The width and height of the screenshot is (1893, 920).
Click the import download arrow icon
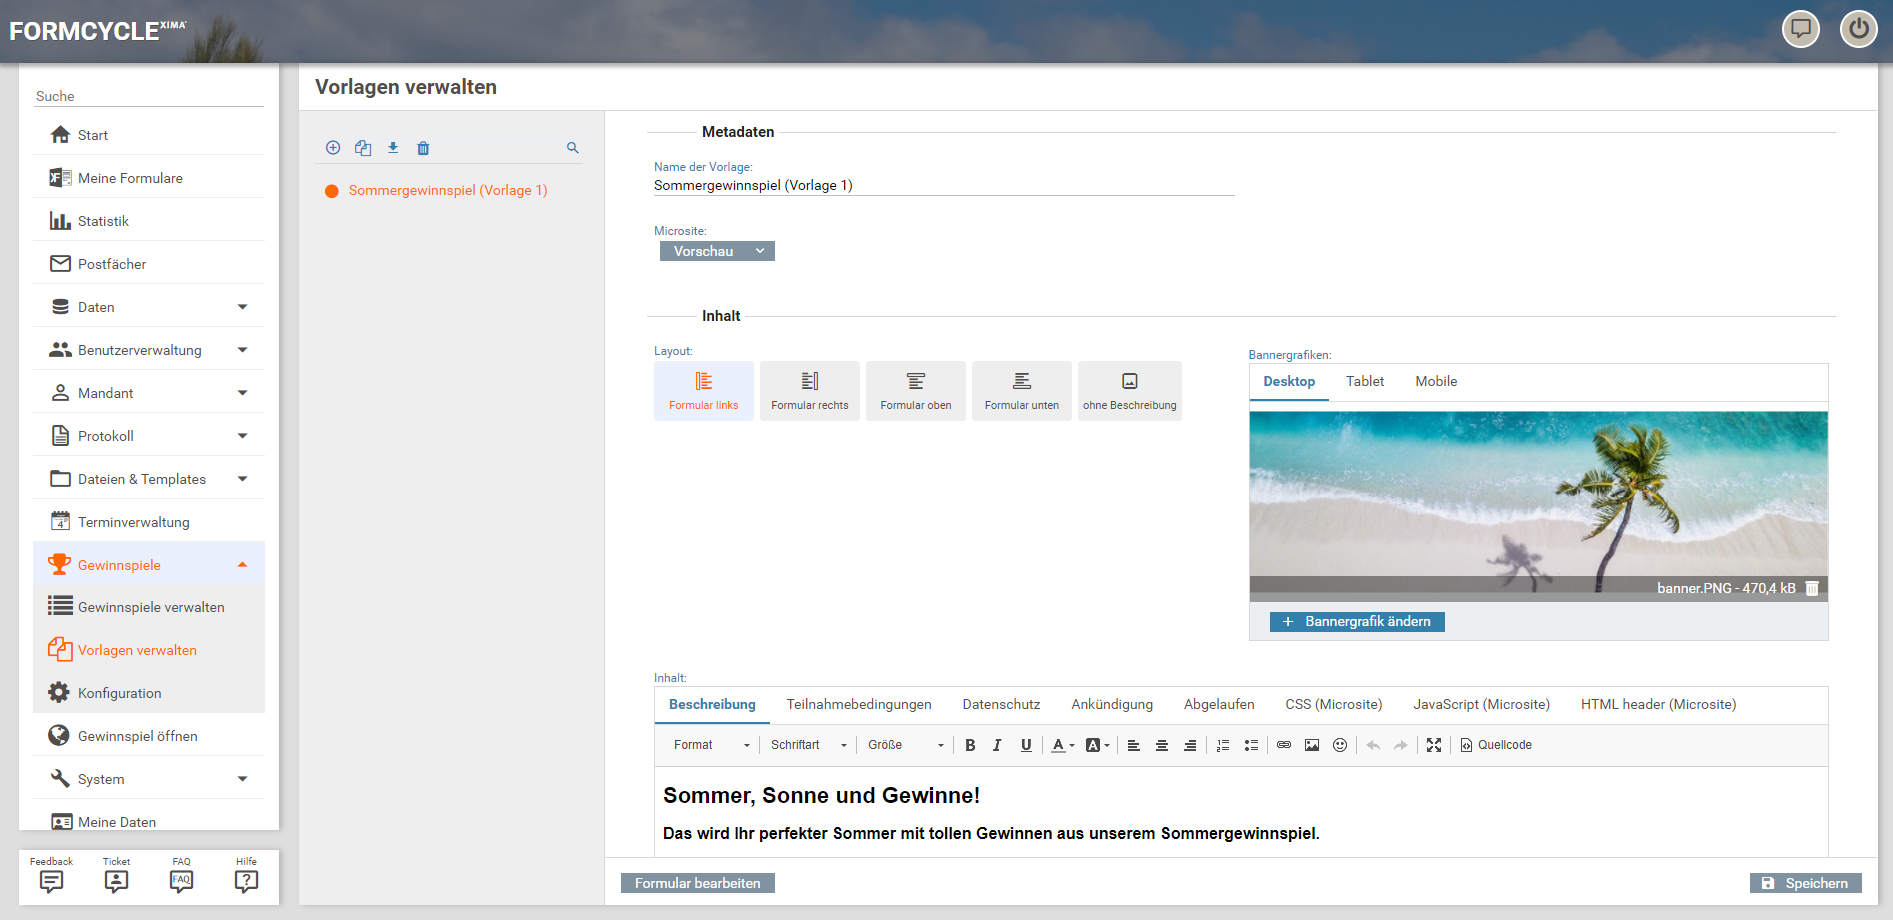pos(393,148)
